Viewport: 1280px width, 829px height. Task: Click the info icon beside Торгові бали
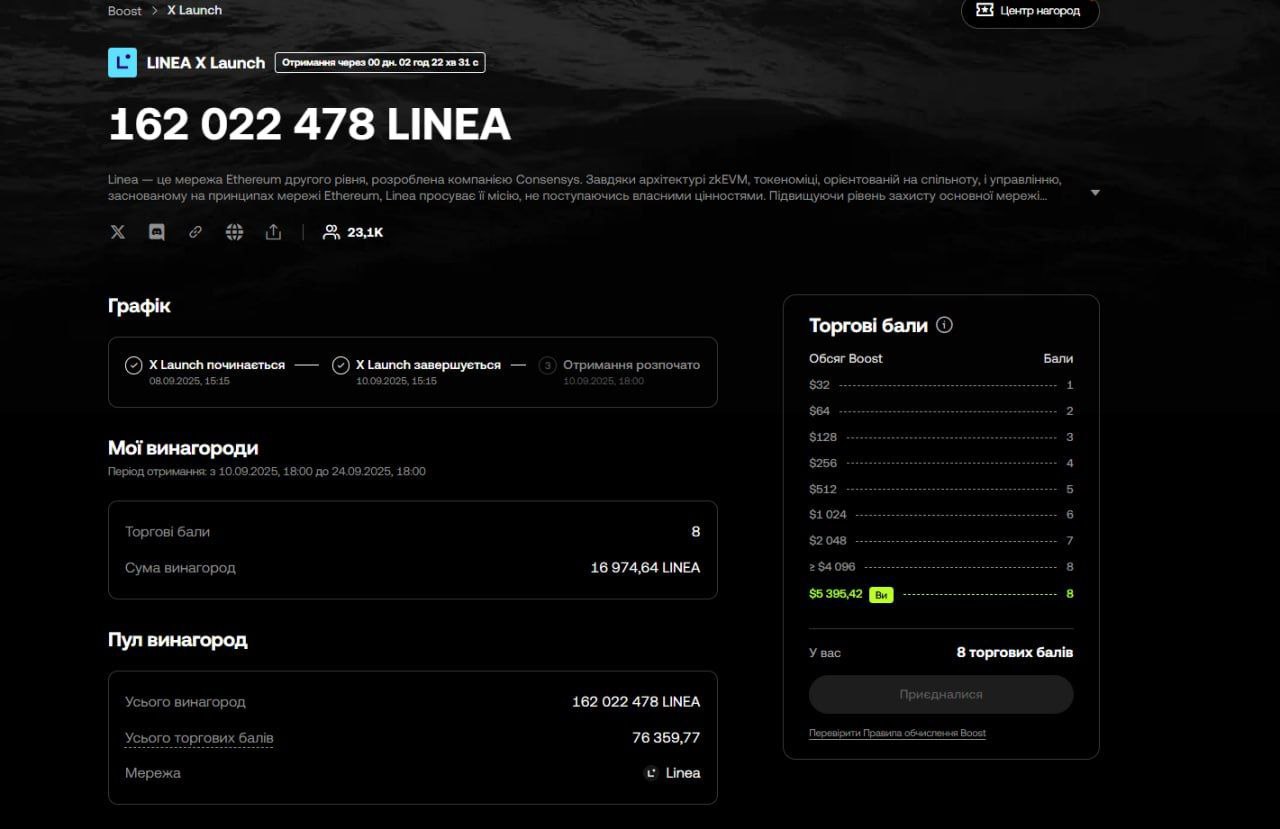tap(945, 325)
